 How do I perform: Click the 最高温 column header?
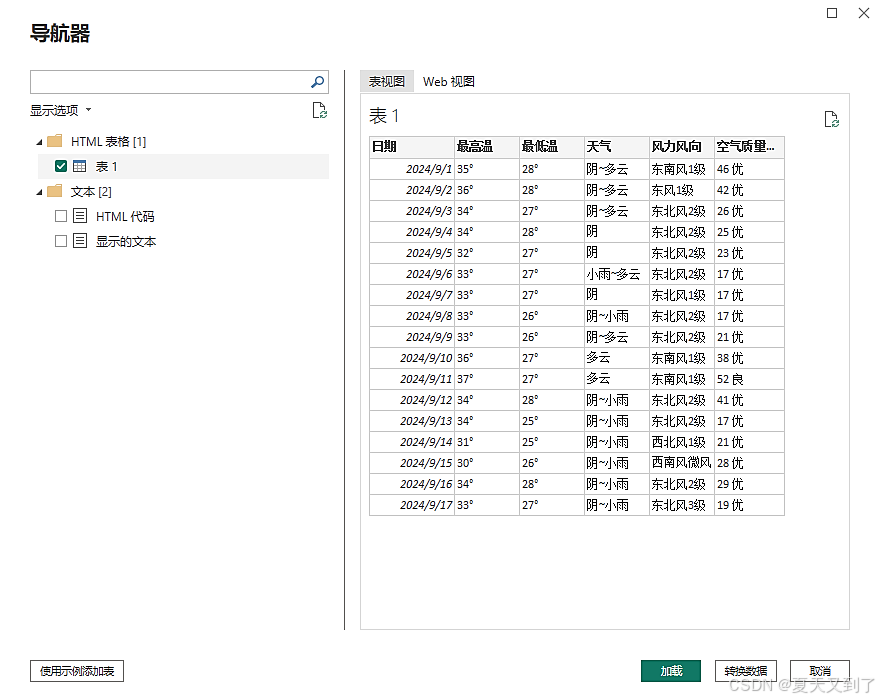click(x=487, y=147)
